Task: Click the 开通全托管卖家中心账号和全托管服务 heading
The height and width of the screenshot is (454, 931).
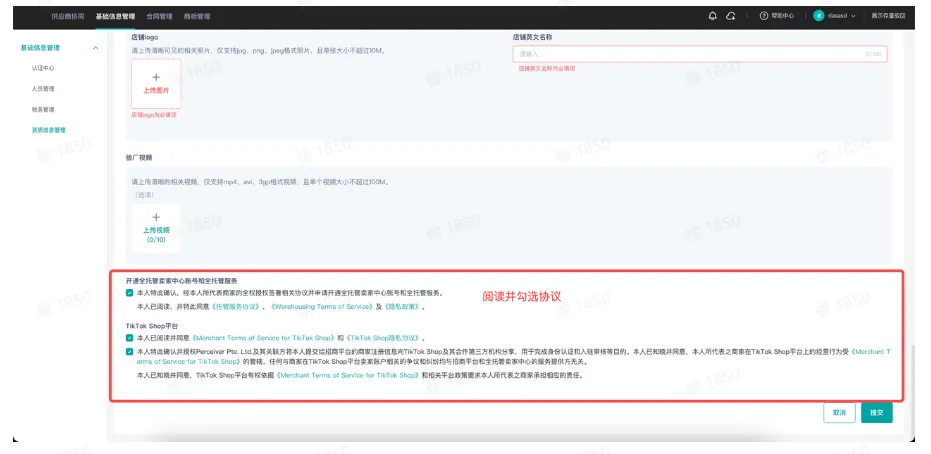Action: 181,280
